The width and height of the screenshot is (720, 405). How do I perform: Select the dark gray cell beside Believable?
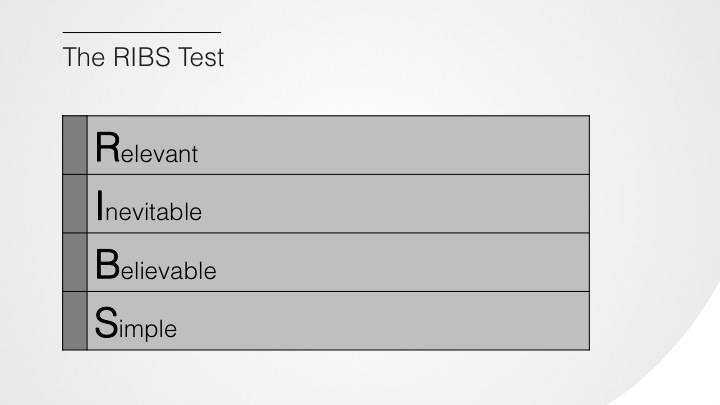coord(75,262)
